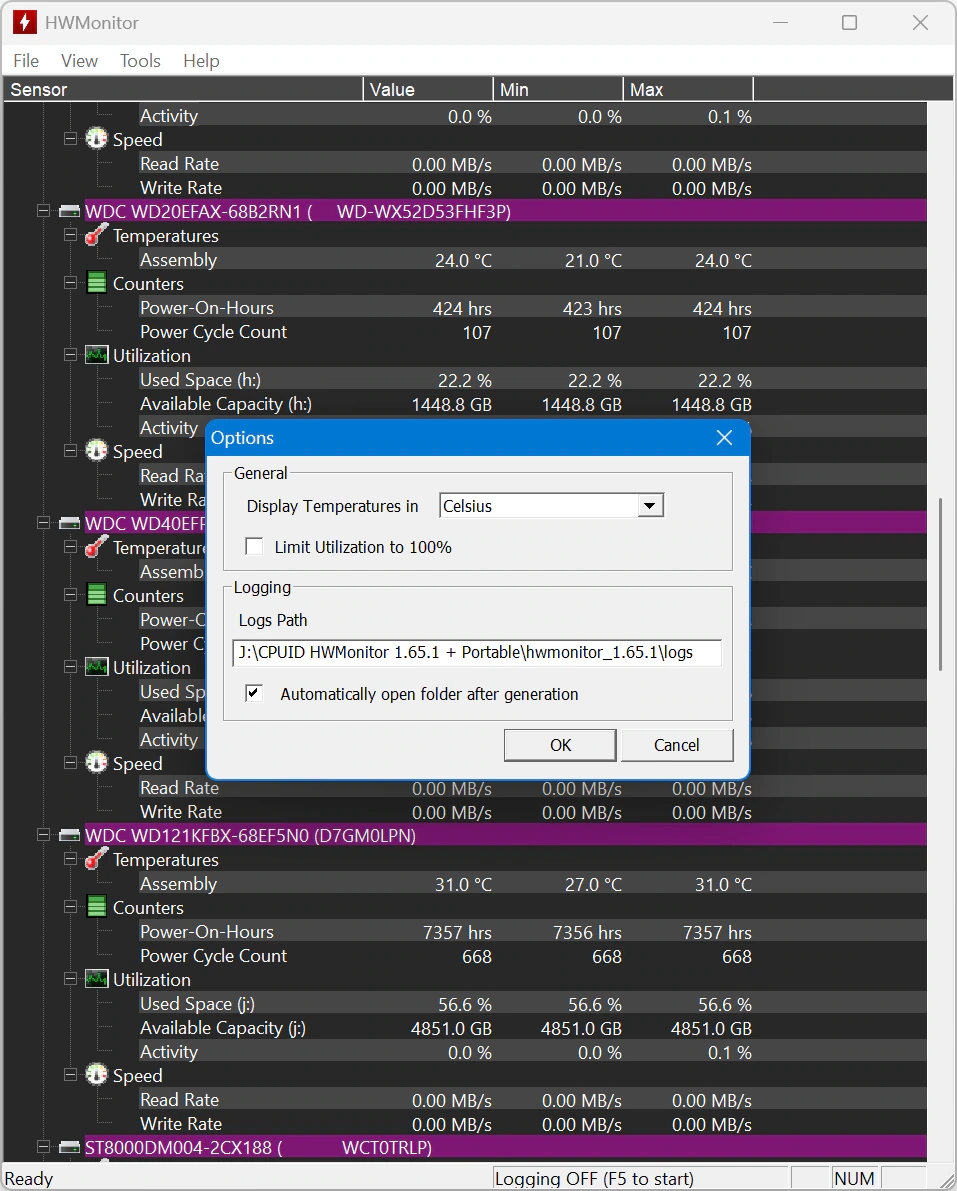Click the thermometer icon under WD121KFBX drive
The width and height of the screenshot is (957, 1191).
96,859
